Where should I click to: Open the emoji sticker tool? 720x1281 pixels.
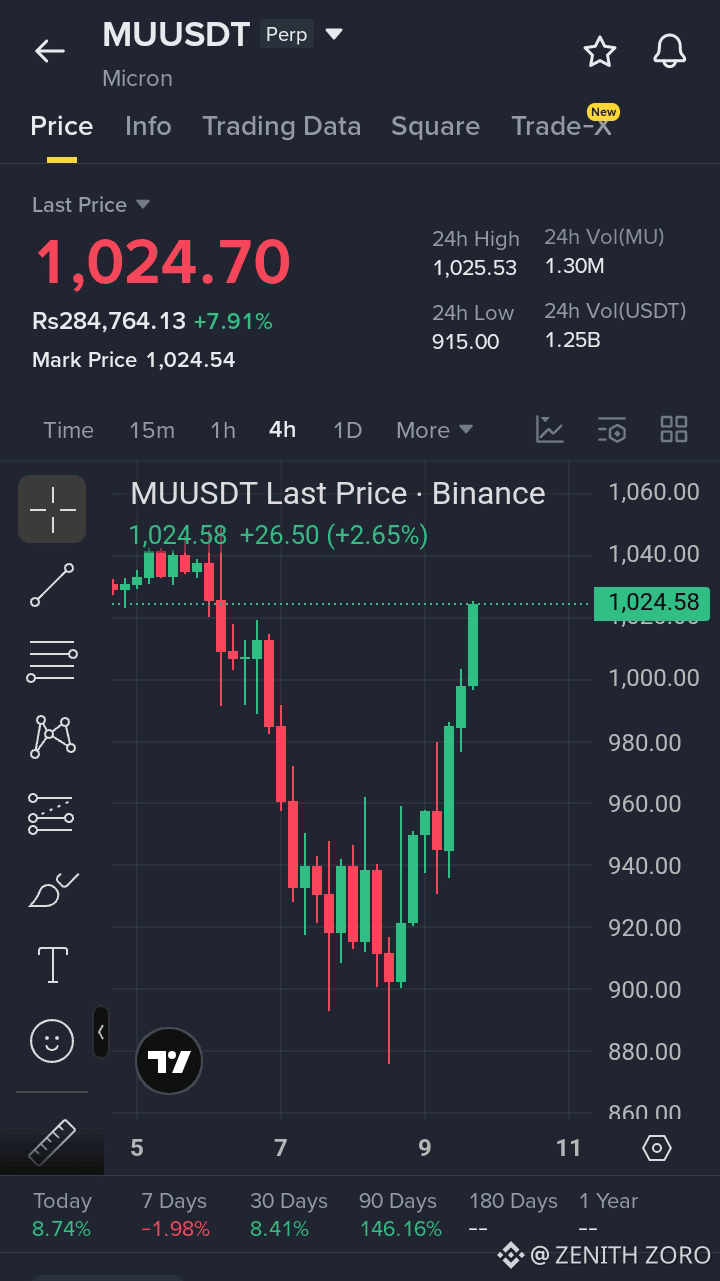tap(52, 1041)
